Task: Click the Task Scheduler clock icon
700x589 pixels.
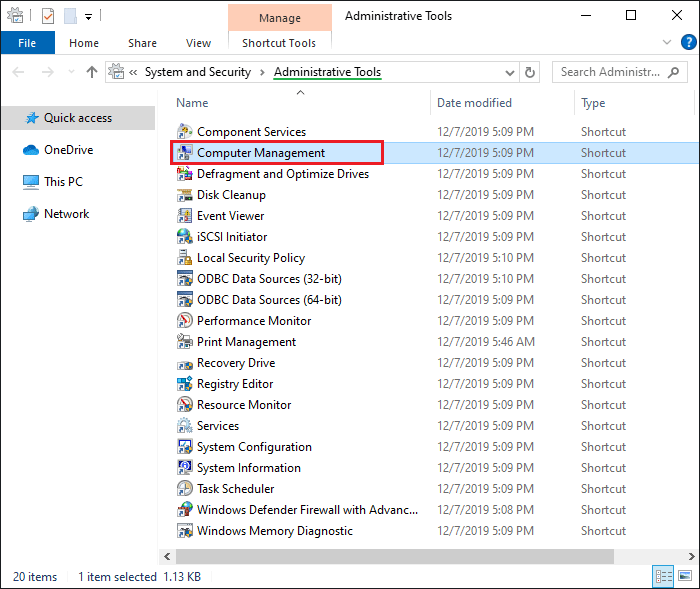Action: pyautogui.click(x=184, y=489)
